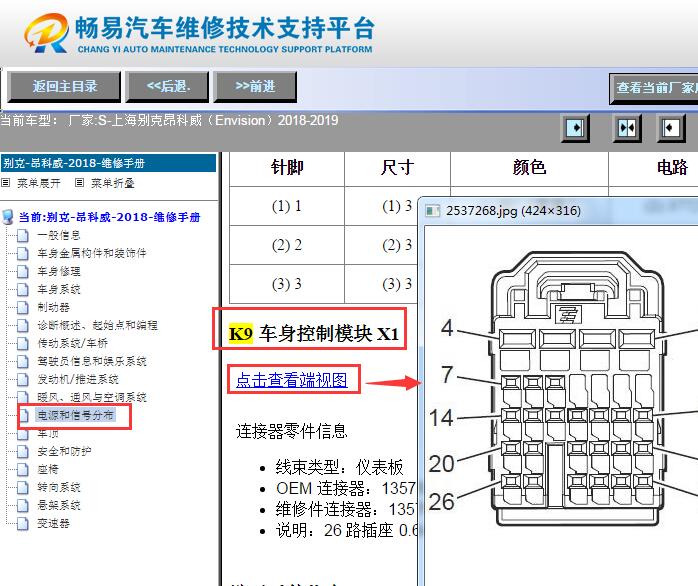Click table cell (3) 3 in 针脚 column

pos(287,284)
